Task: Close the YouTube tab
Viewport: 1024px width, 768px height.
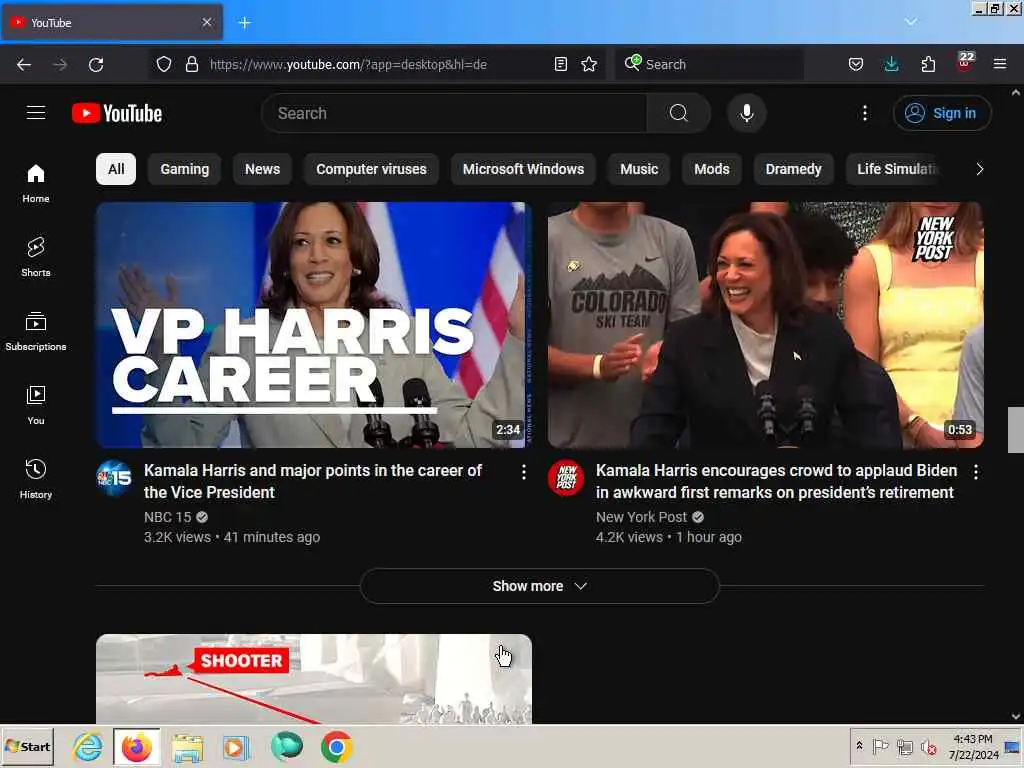Action: 207,22
